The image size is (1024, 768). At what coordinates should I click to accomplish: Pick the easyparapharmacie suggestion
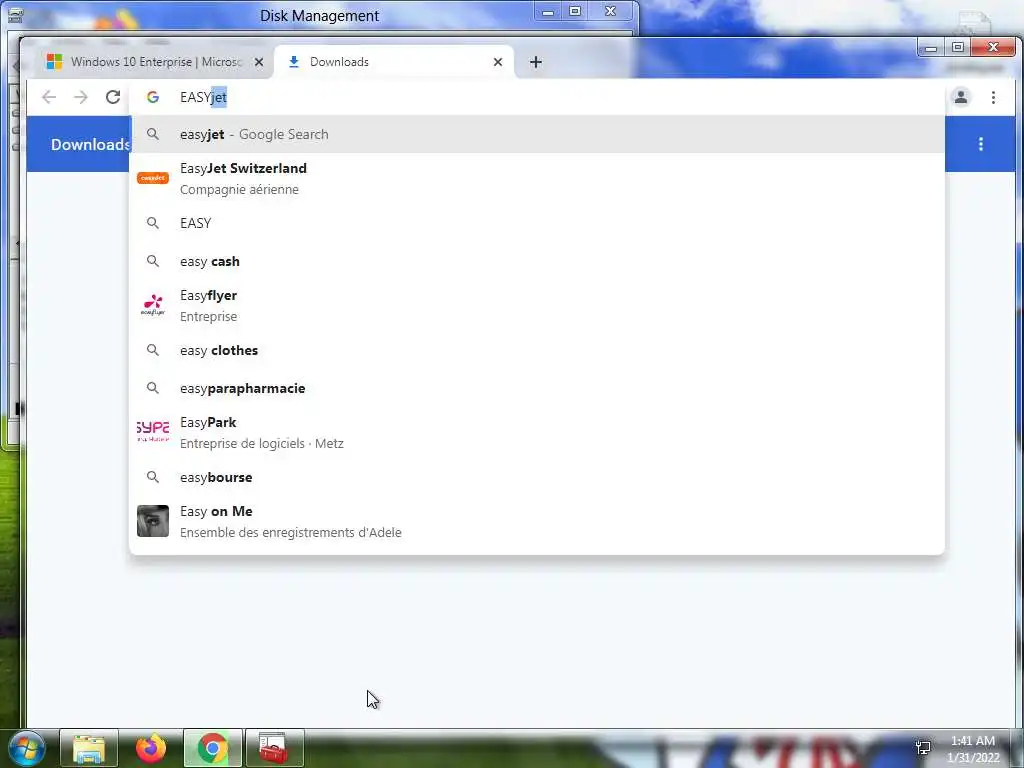(x=537, y=389)
